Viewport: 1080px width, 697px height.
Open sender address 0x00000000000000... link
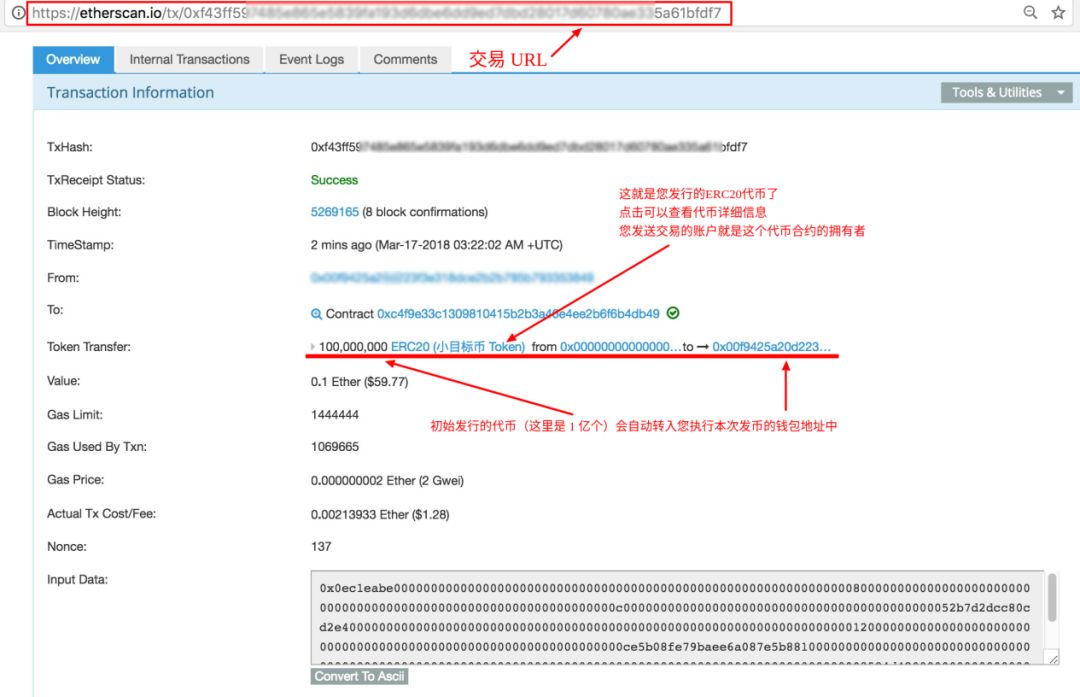coord(620,347)
